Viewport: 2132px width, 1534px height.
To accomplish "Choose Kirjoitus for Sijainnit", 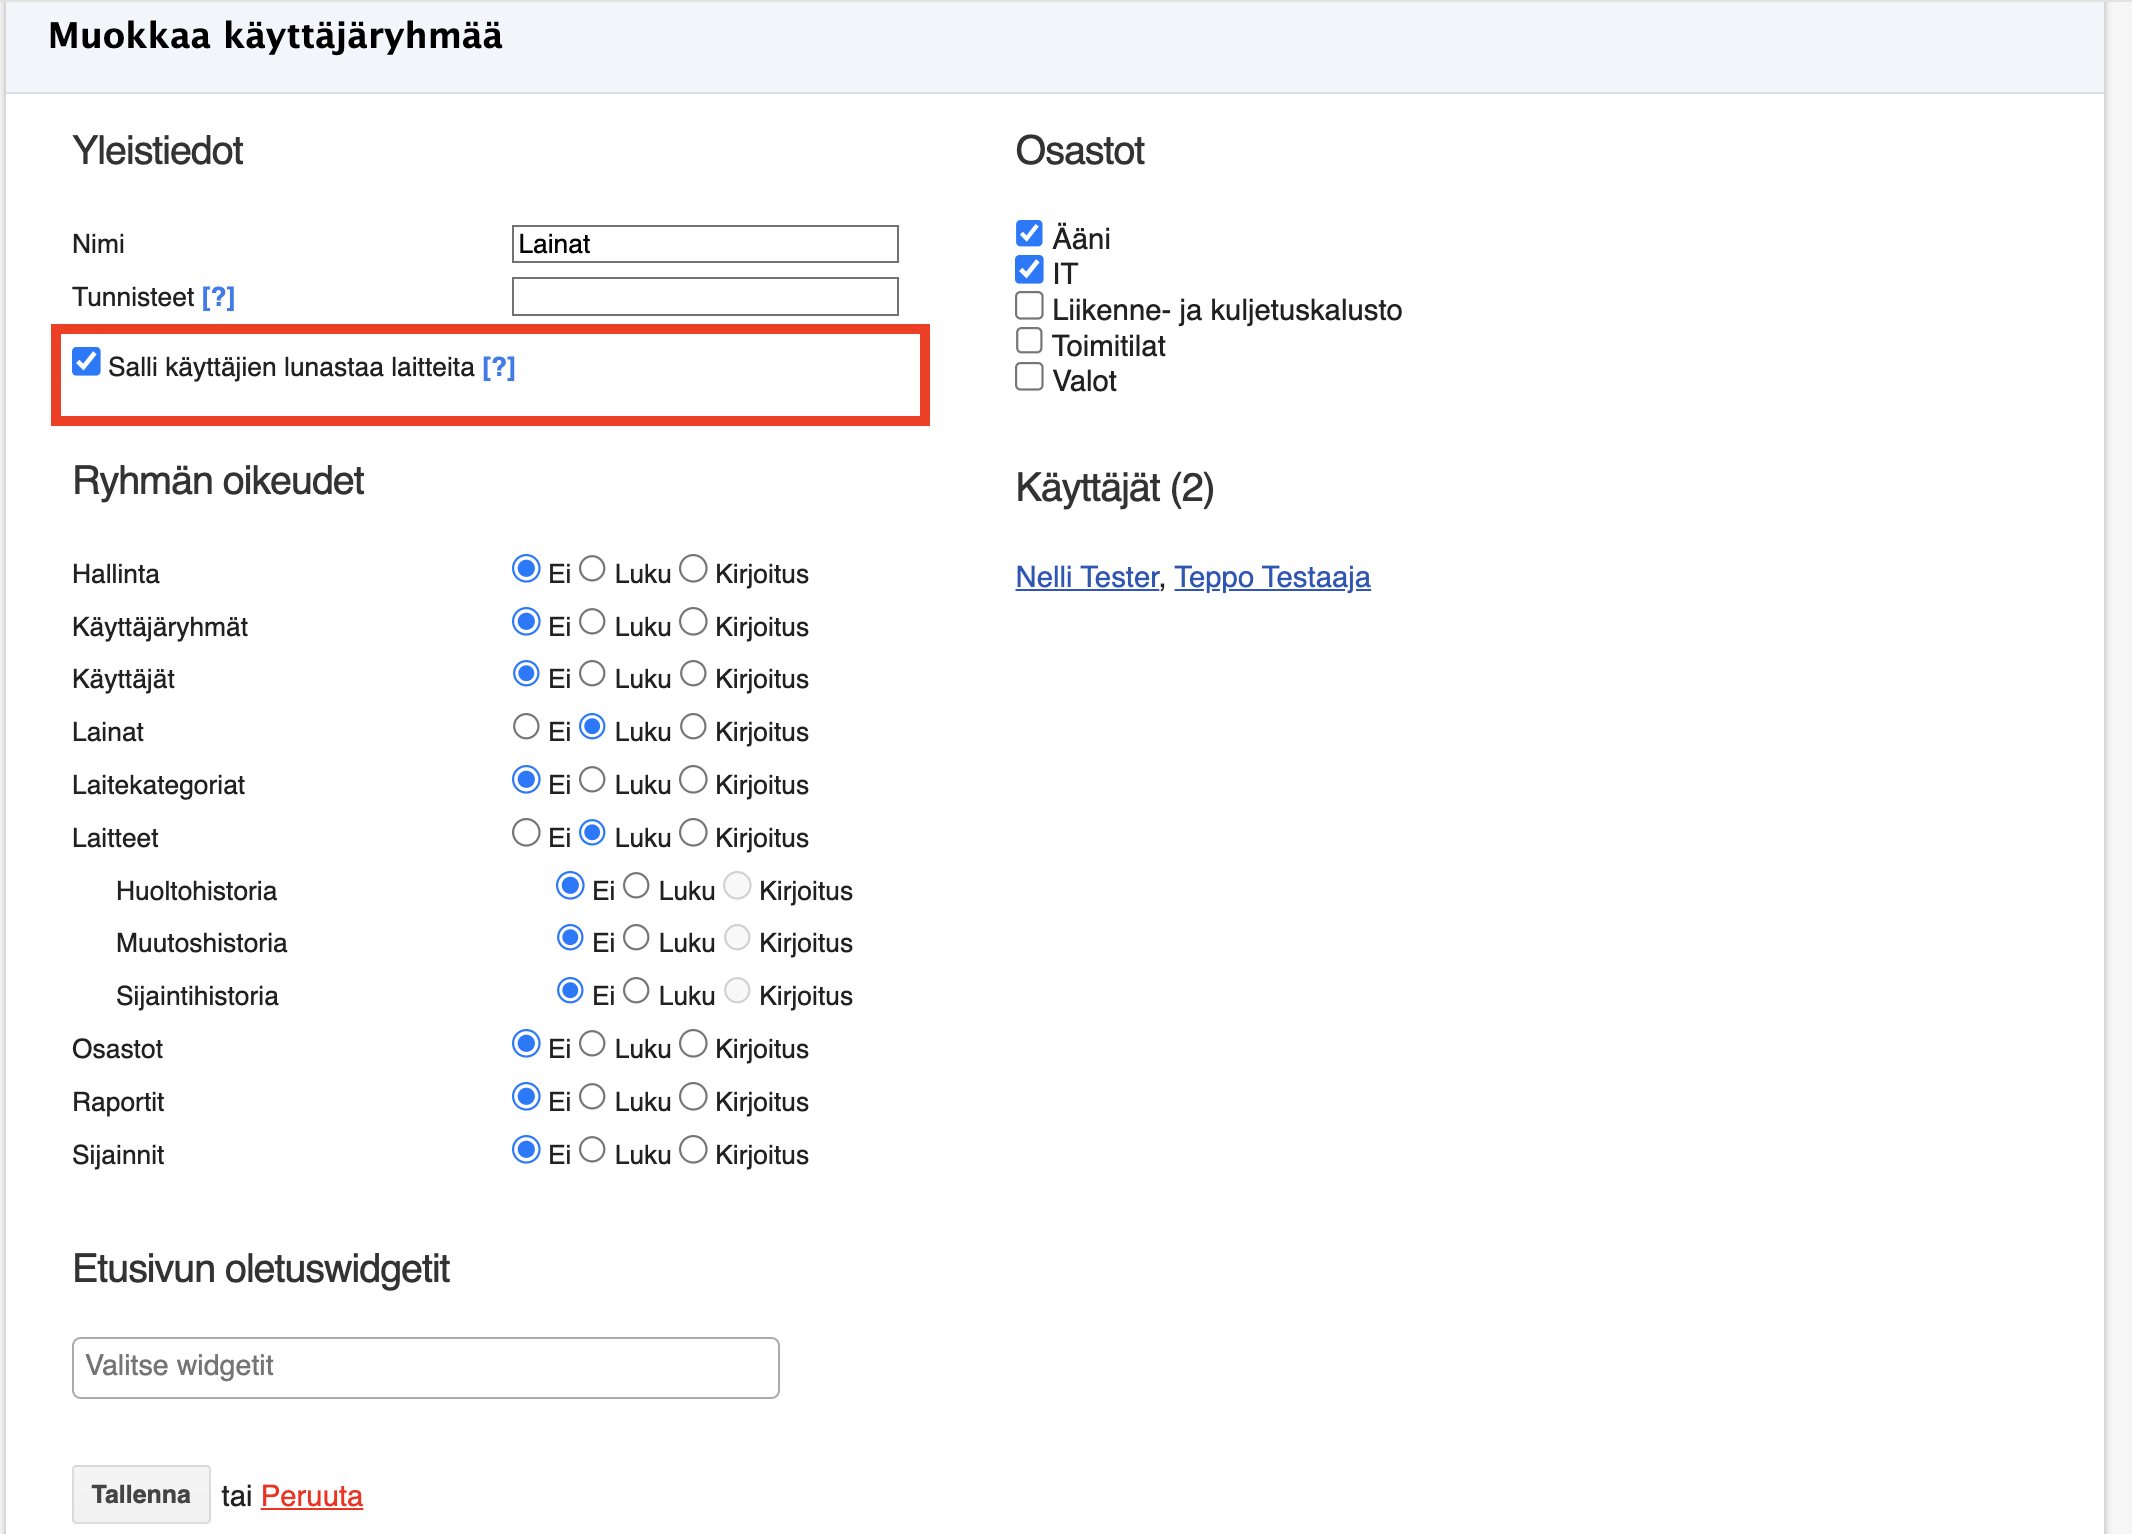I will tap(693, 1150).
